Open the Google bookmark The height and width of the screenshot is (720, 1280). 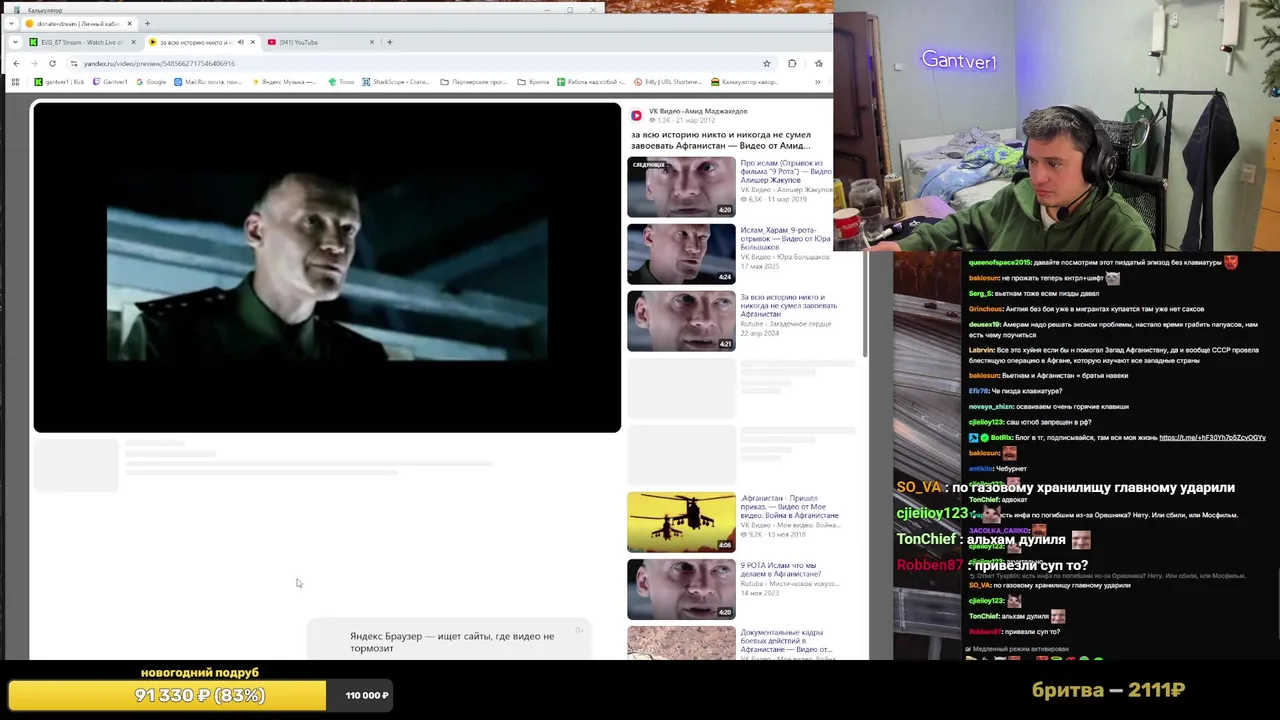click(151, 82)
